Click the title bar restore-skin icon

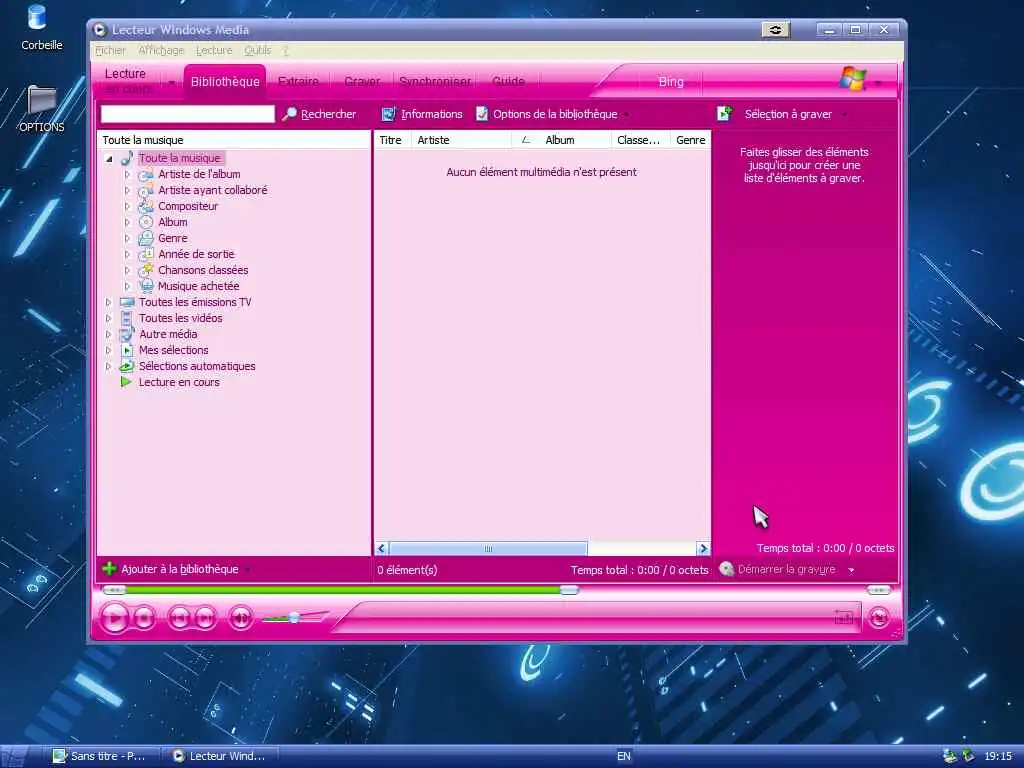[775, 29]
